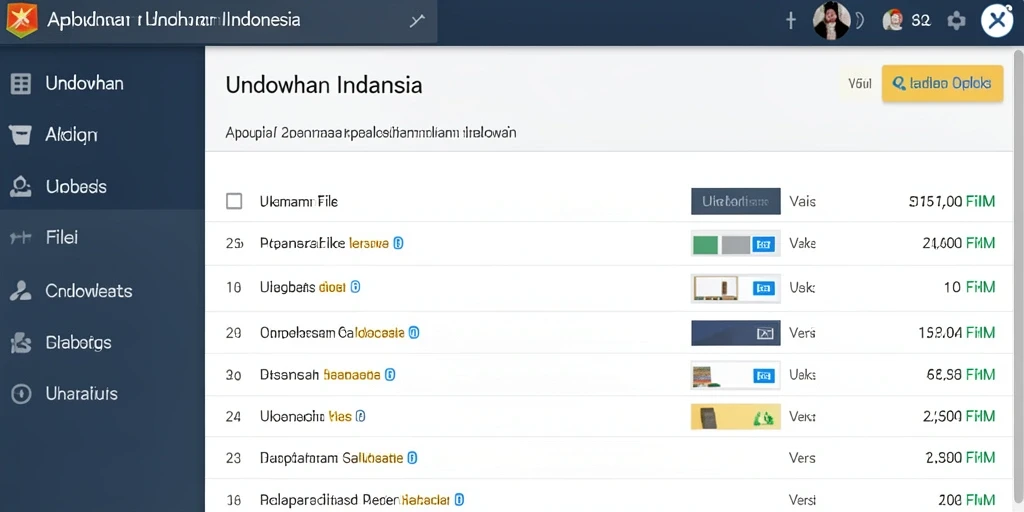Open yellow thumbnail in row 24
The height and width of the screenshot is (512, 1024).
(736, 417)
